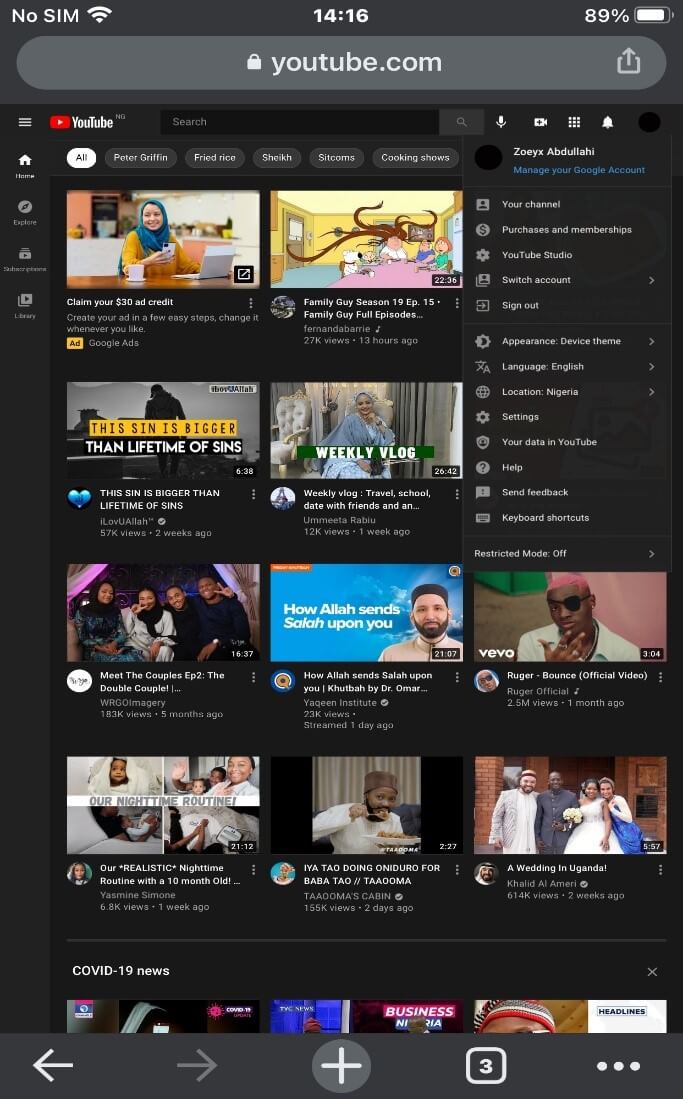Screen dimensions: 683x1099
Task: Open Help from account menu
Action: [x=567, y=467]
